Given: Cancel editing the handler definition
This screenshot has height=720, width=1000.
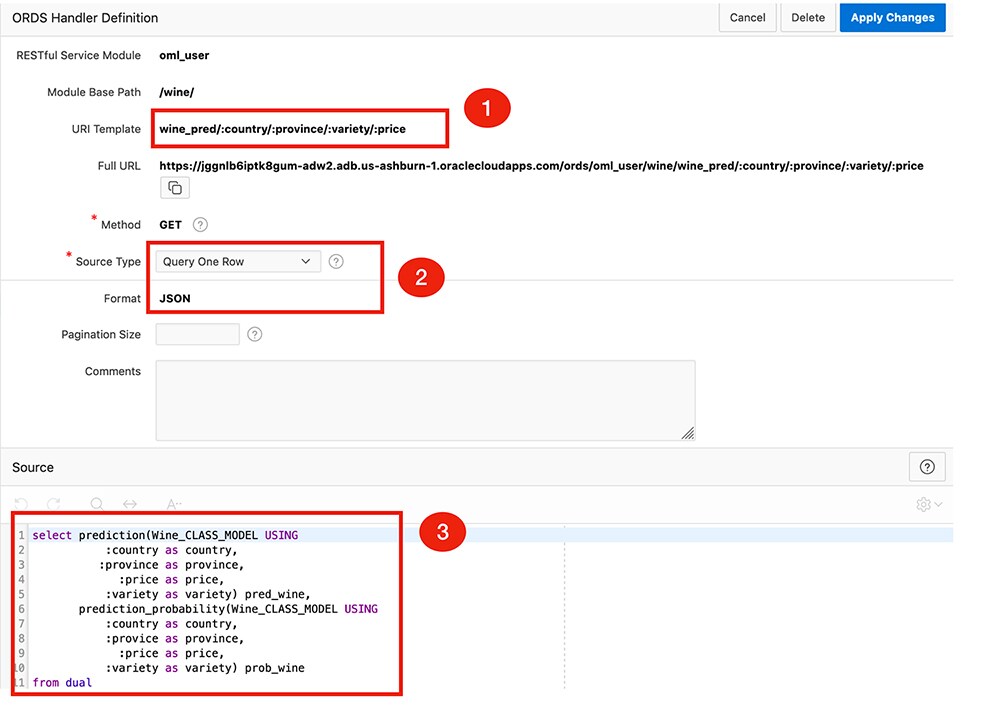Looking at the screenshot, I should [x=747, y=17].
